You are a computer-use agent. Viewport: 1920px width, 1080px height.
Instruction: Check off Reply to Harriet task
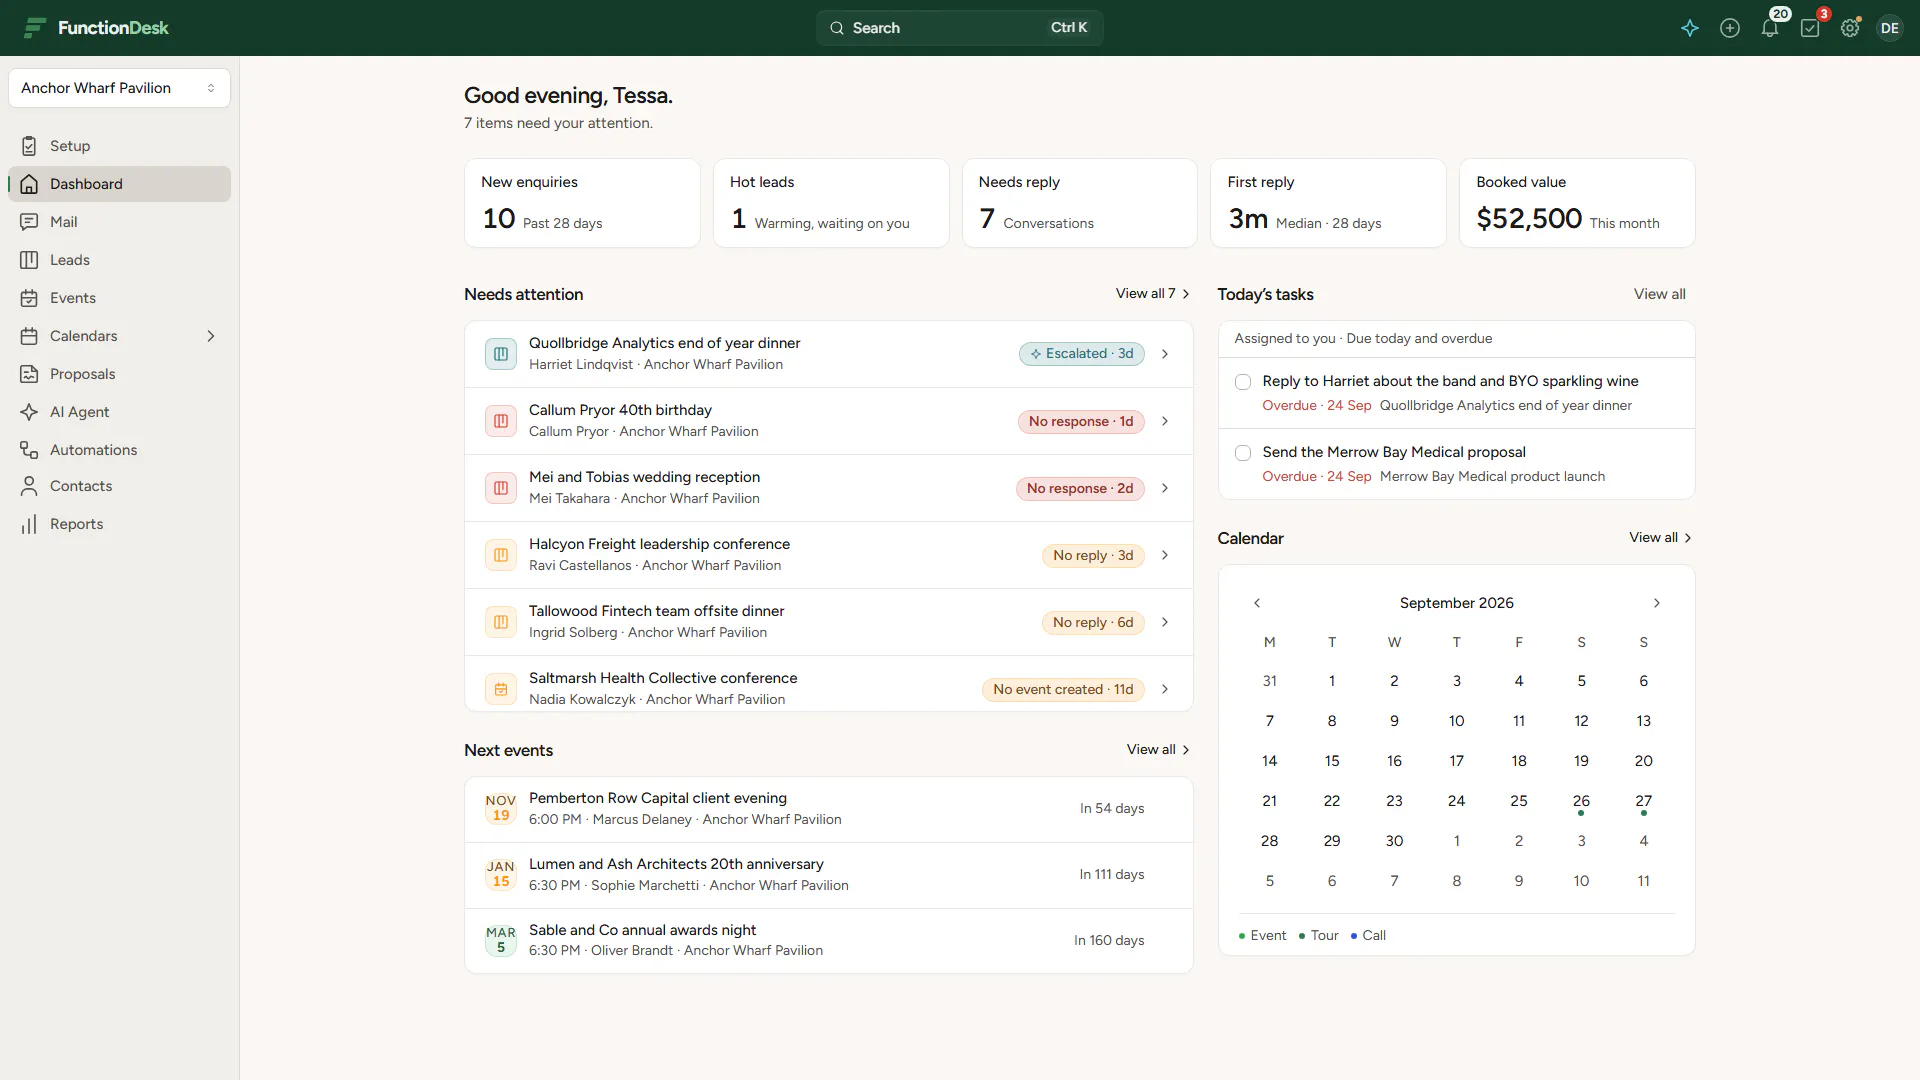pyautogui.click(x=1243, y=382)
